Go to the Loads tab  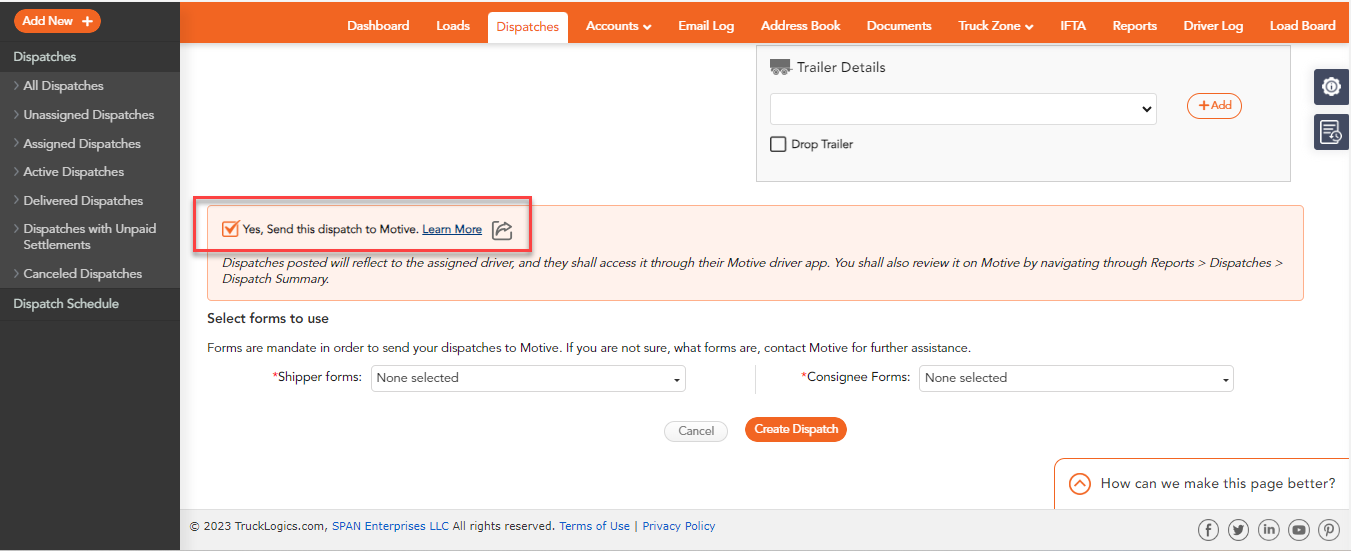(453, 26)
